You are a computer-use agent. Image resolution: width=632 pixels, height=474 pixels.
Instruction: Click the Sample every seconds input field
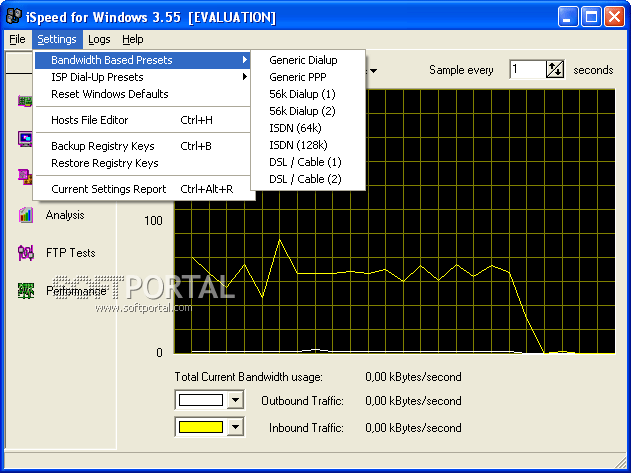click(x=528, y=70)
